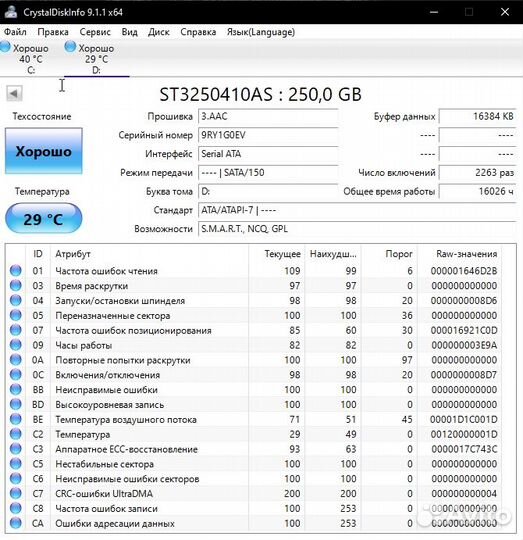Viewport: 523px width, 540px height.
Task: Click status orb for Высокоуровневая запись row
Action: pos(15,404)
